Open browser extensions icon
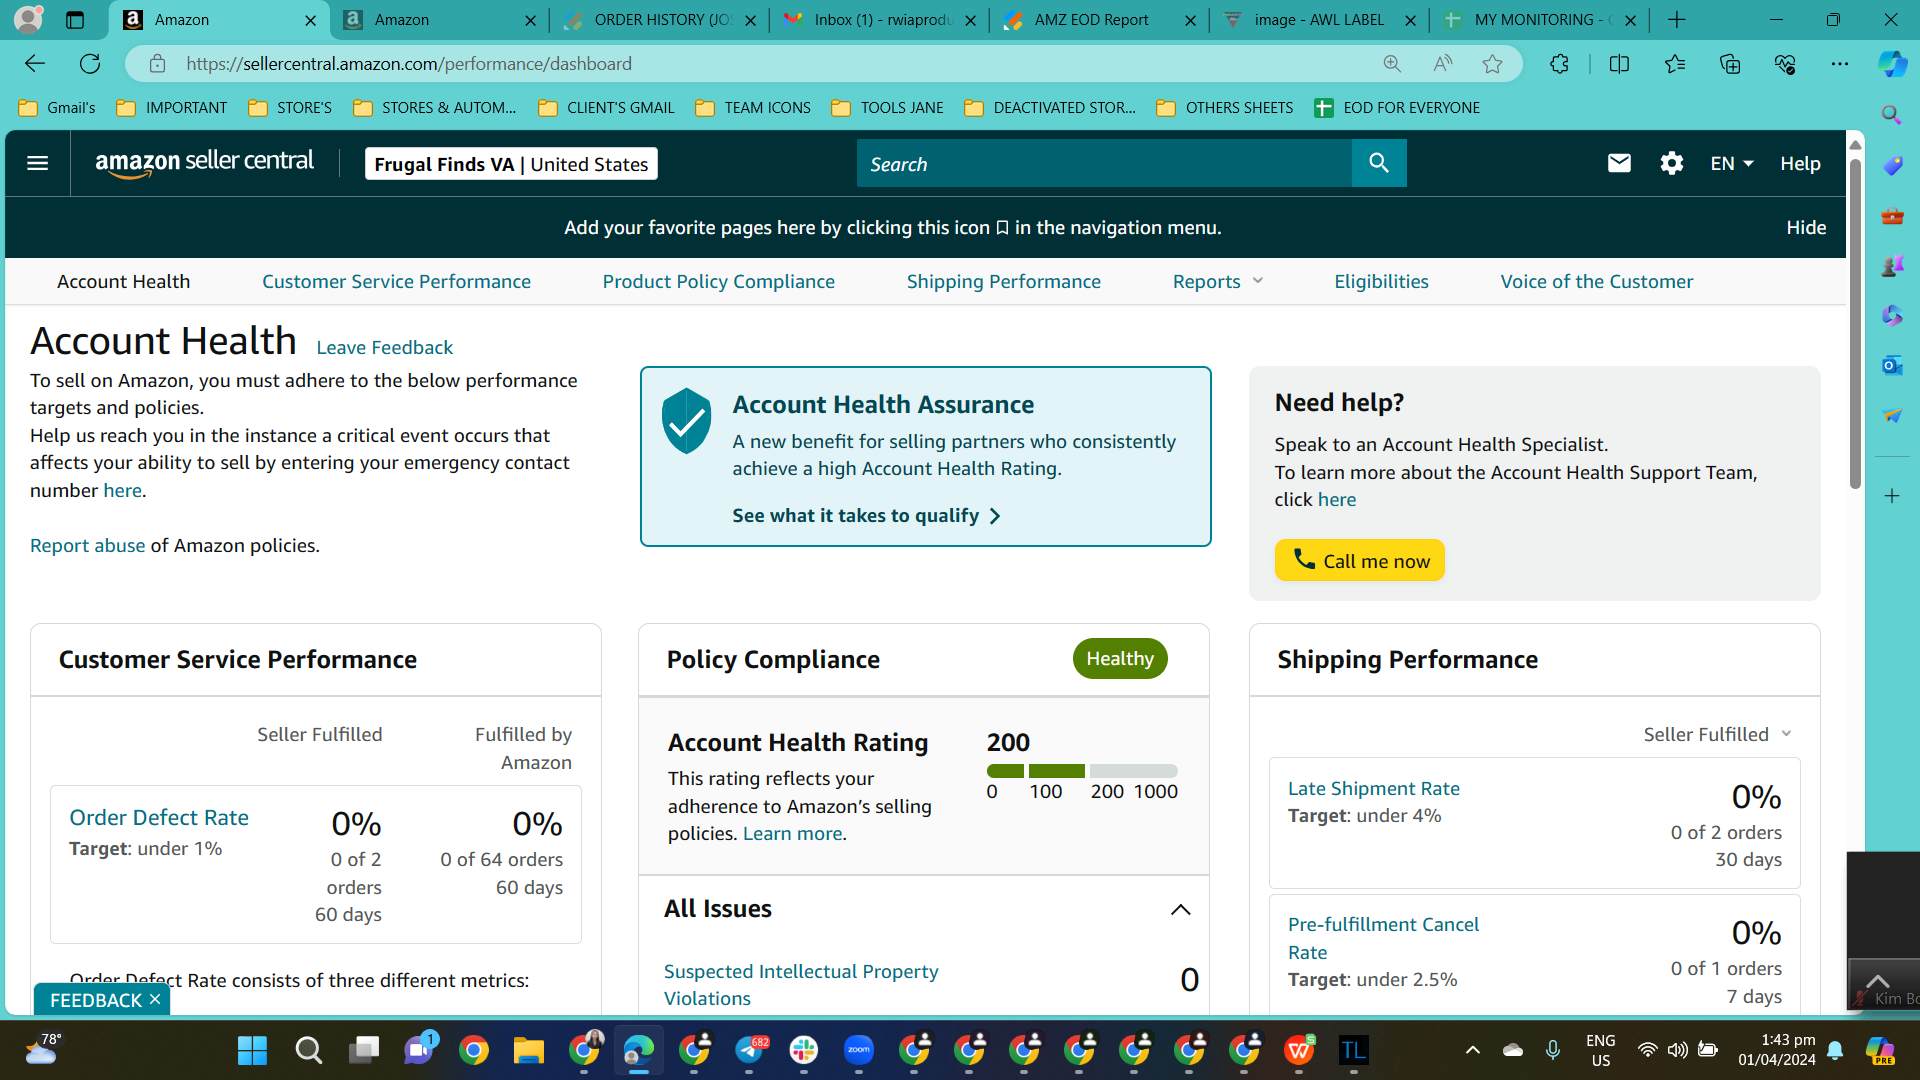The width and height of the screenshot is (1920, 1080). (x=1559, y=64)
